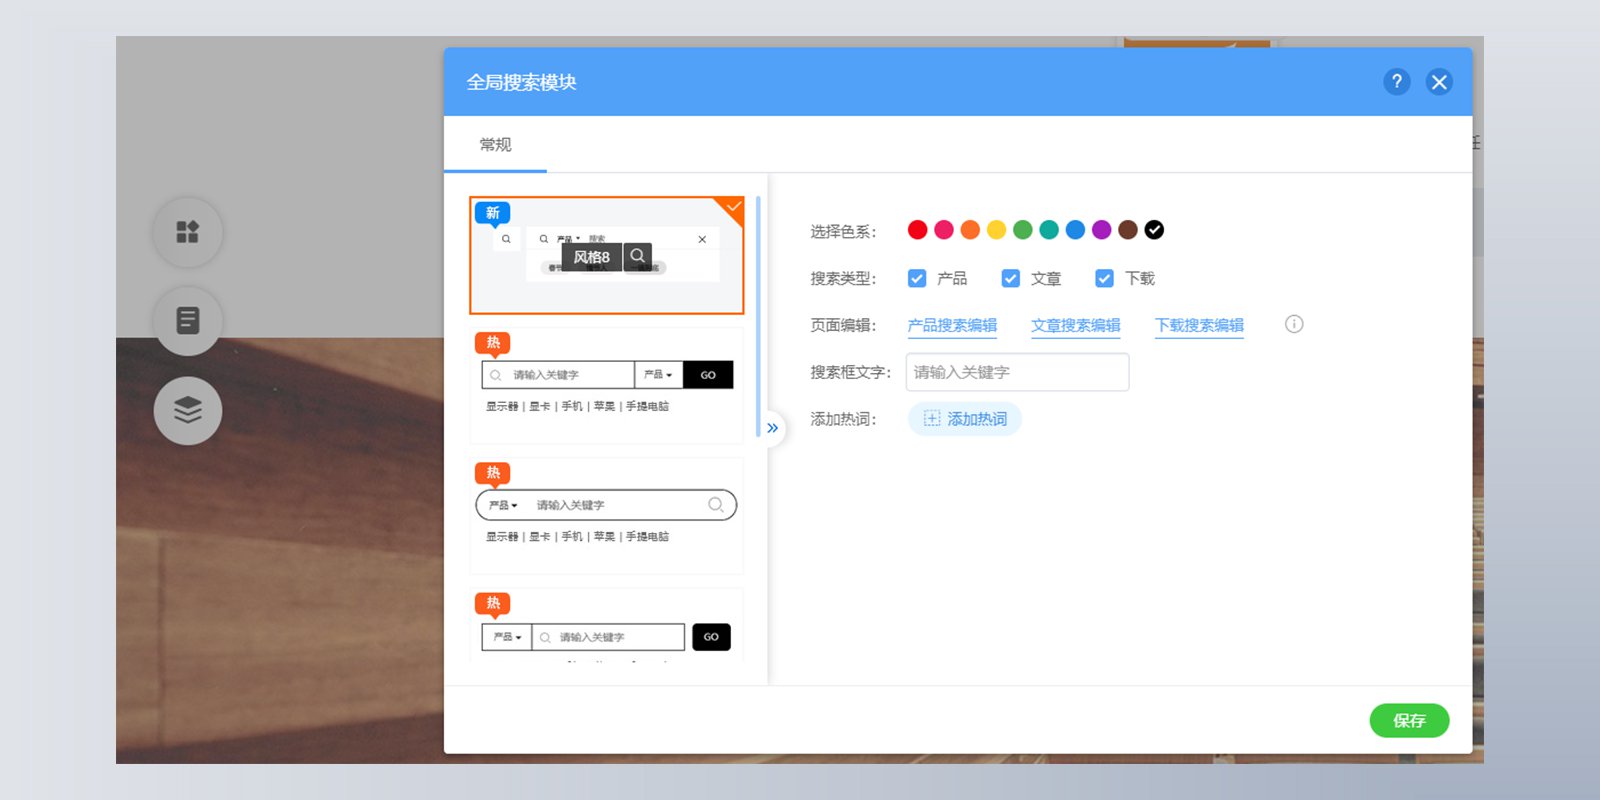This screenshot has width=1600, height=800.
Task: Uncheck the 产品 search type checkbox
Action: [917, 278]
